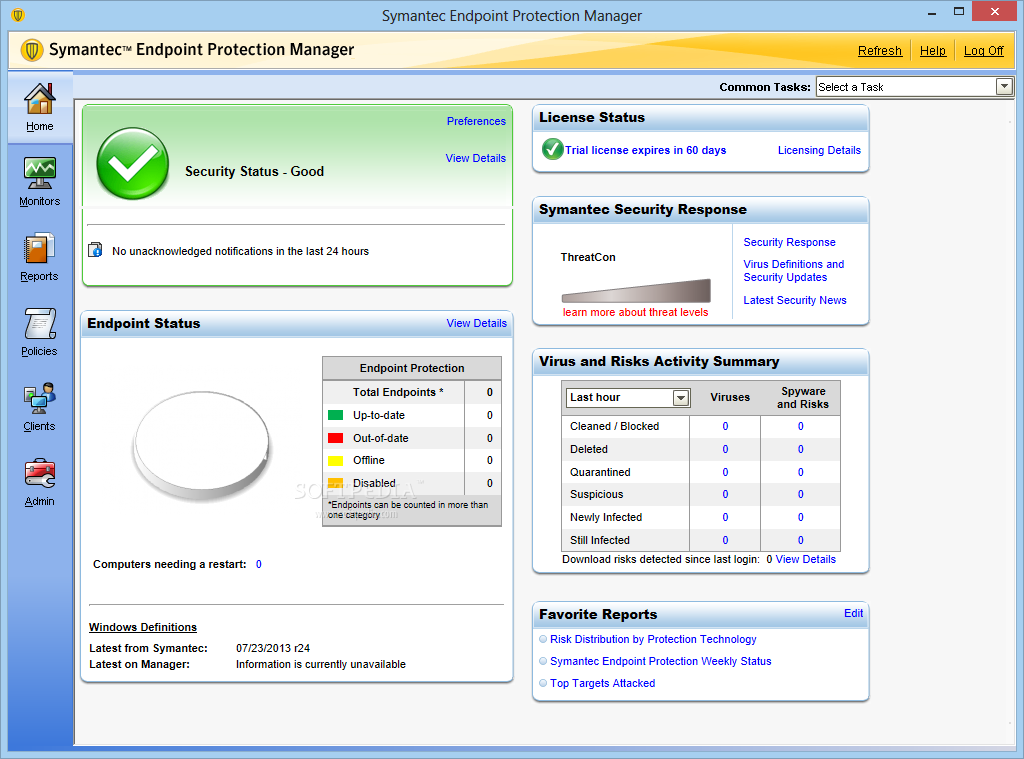Open the Clients page icon
1024x759 pixels.
39,404
